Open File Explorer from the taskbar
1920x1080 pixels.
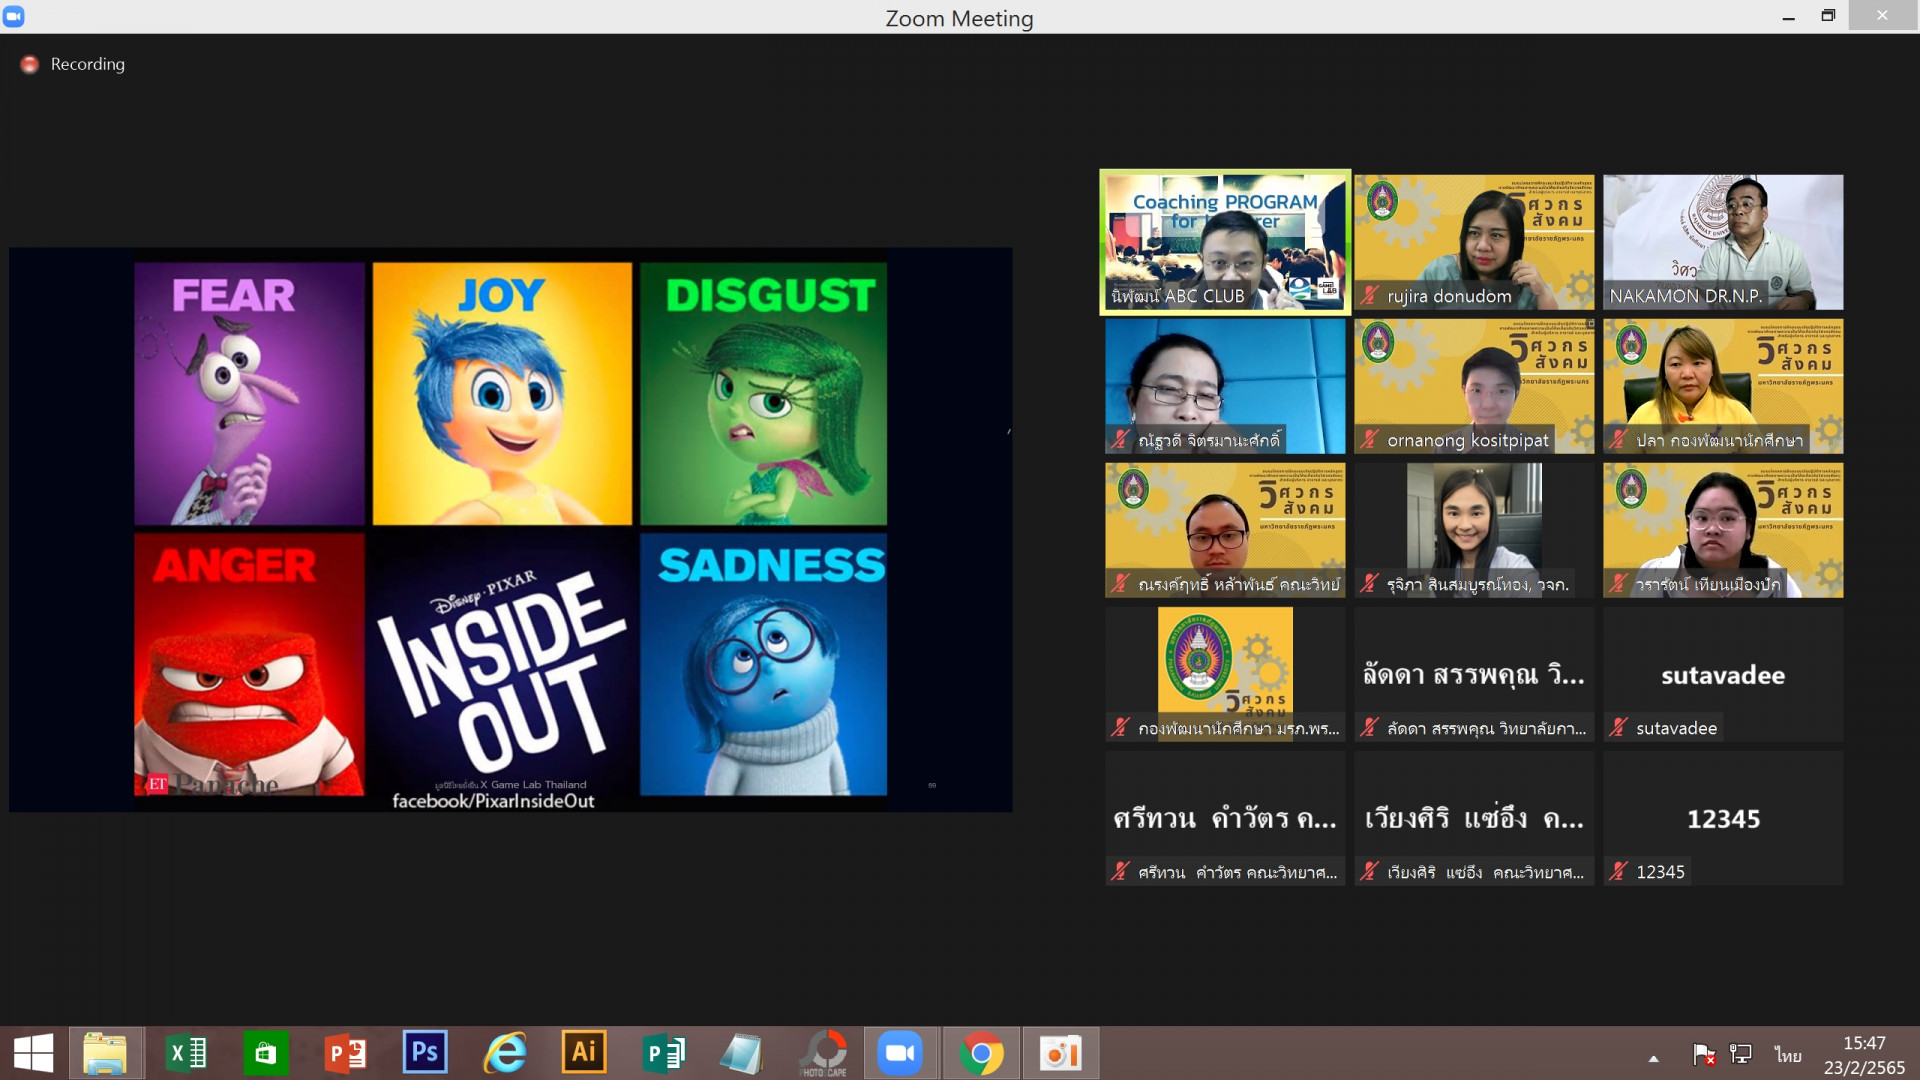point(105,1053)
